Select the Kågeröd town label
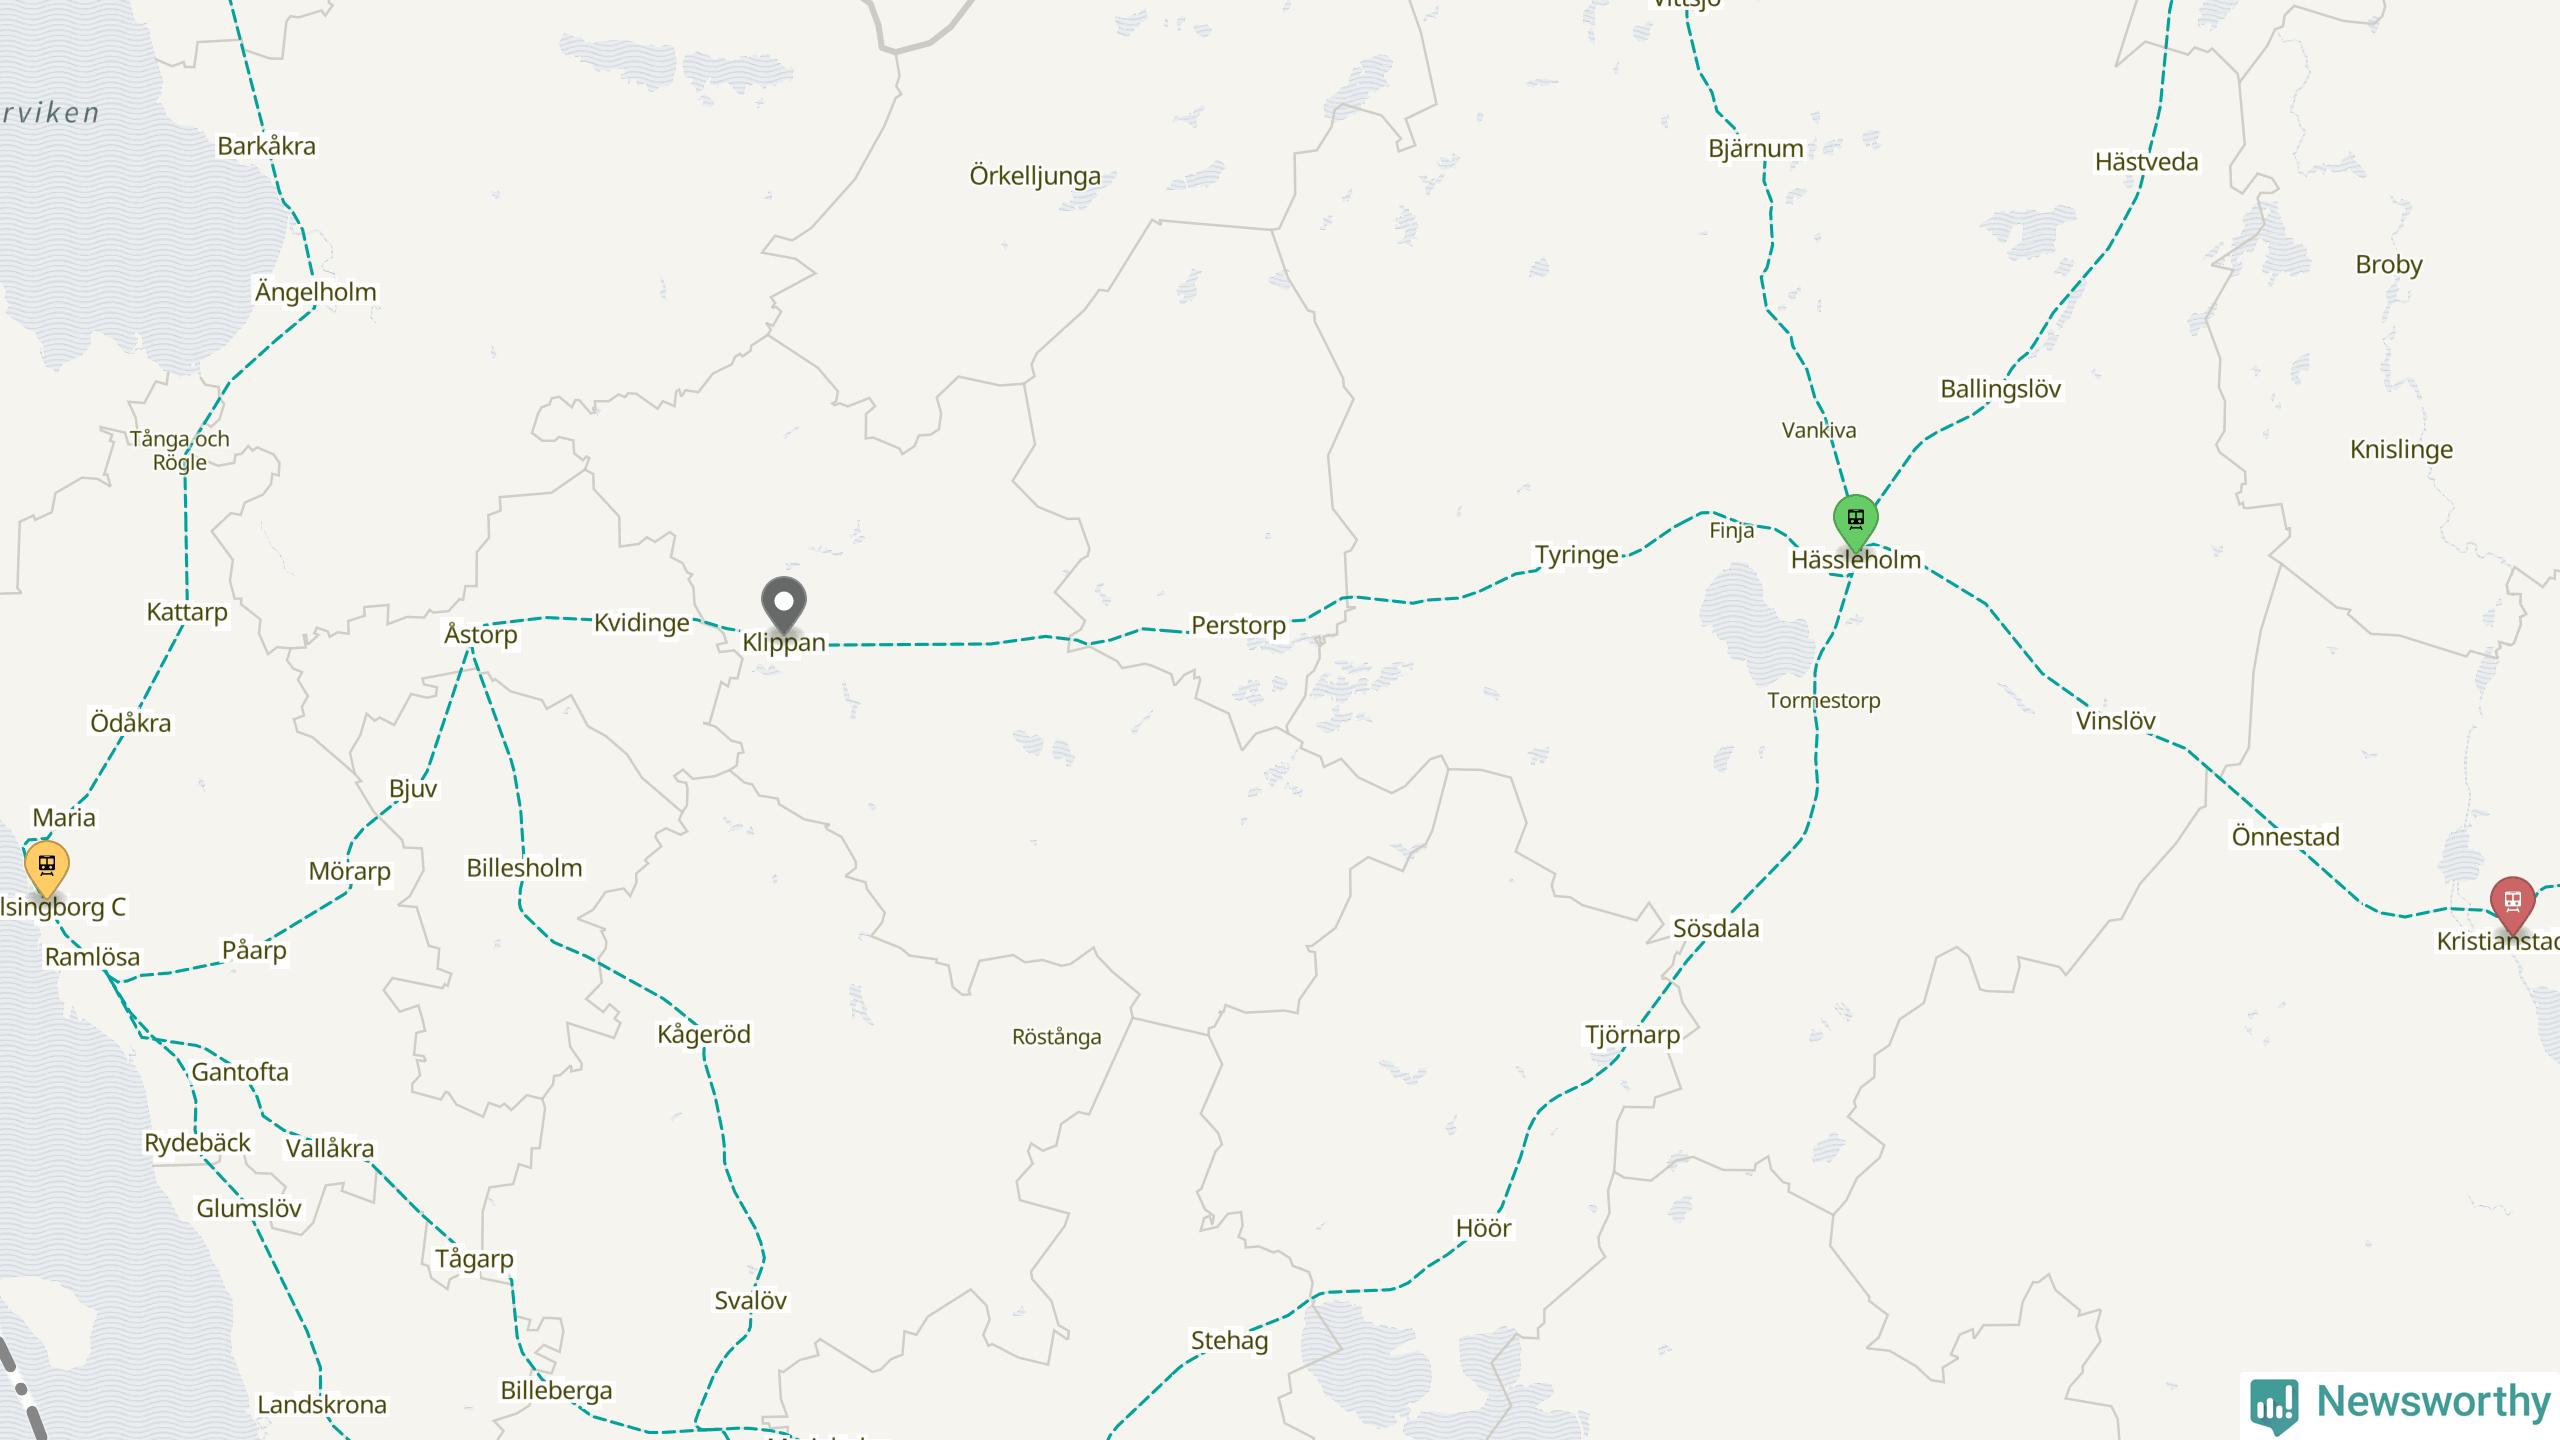Screen dimensions: 2560x1440 [x=704, y=1034]
